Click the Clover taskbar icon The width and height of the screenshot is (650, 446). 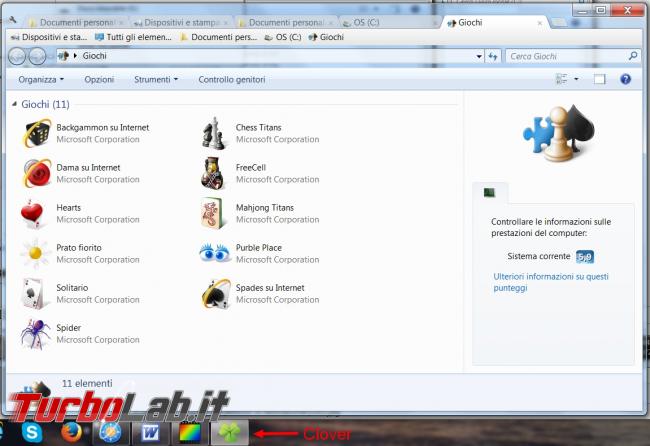tap(230, 433)
